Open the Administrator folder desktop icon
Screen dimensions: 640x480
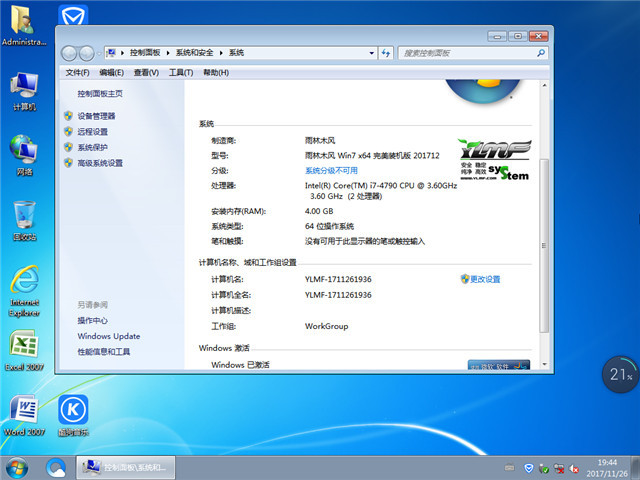click(x=24, y=25)
